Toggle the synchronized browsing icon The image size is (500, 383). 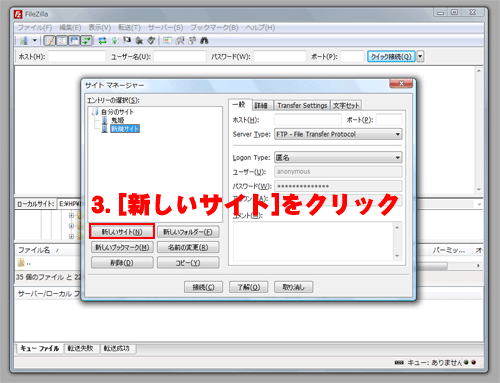[x=192, y=41]
